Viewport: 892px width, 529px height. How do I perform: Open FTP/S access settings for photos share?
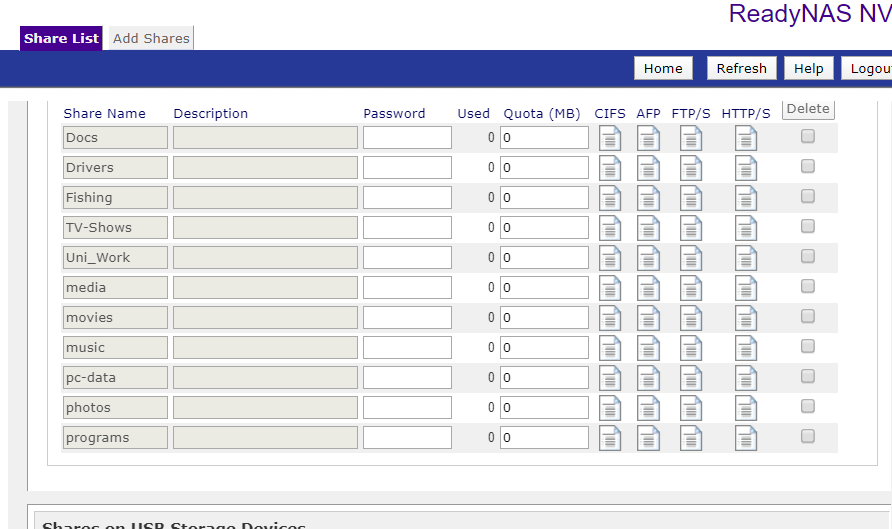tap(691, 408)
